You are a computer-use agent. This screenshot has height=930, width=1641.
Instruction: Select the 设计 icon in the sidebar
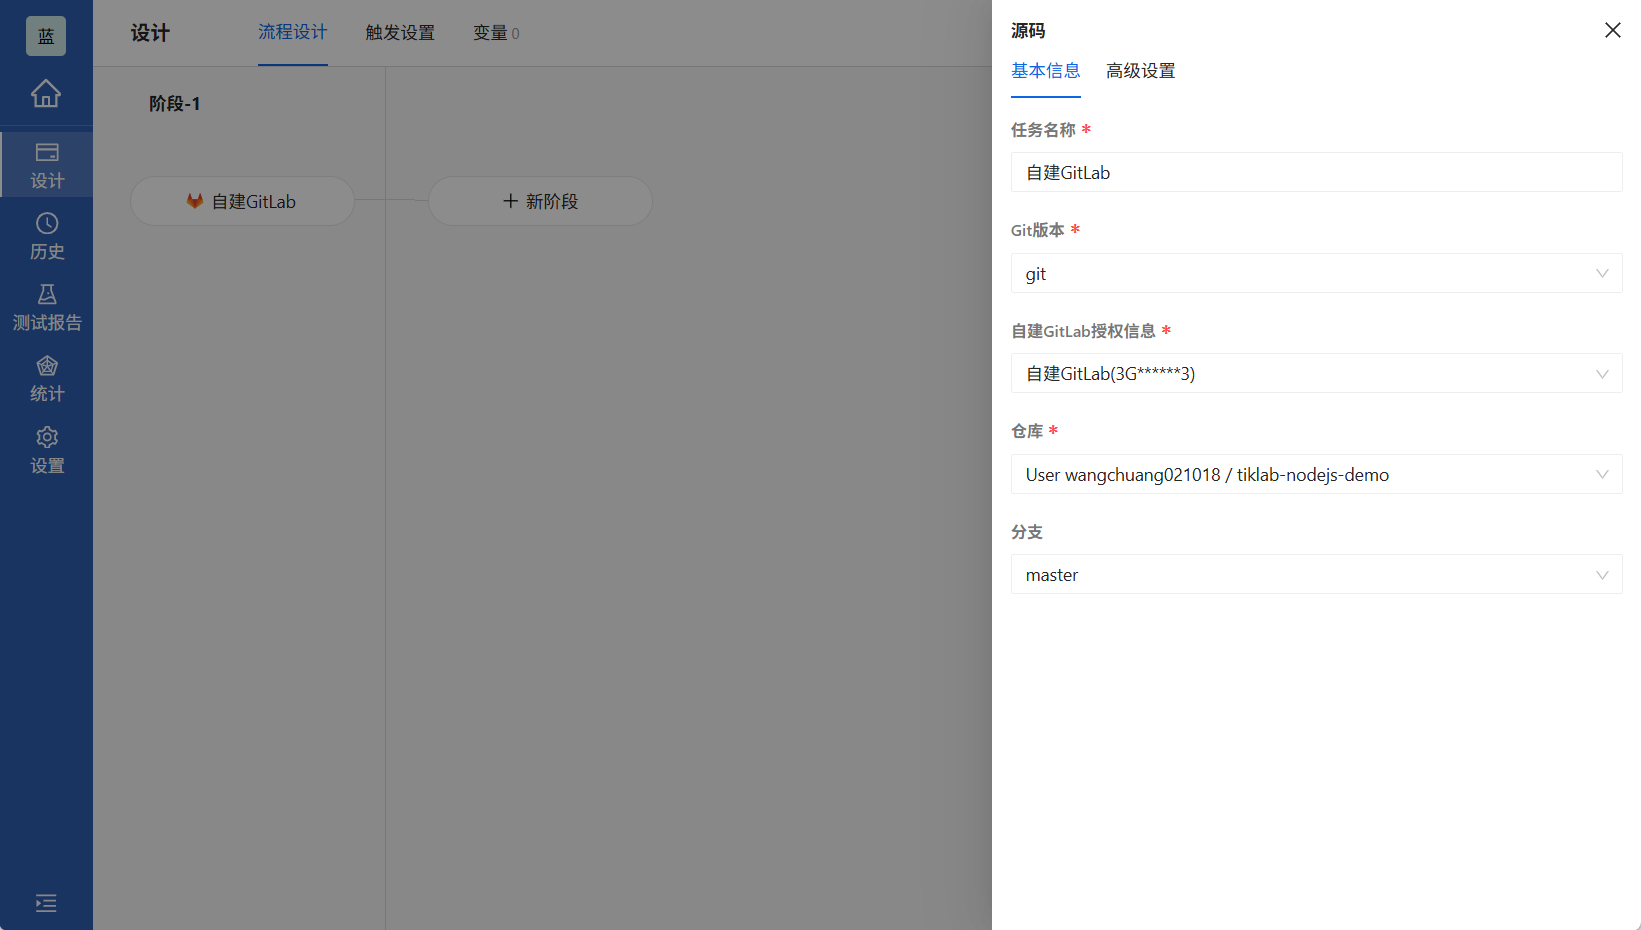pyautogui.click(x=46, y=163)
